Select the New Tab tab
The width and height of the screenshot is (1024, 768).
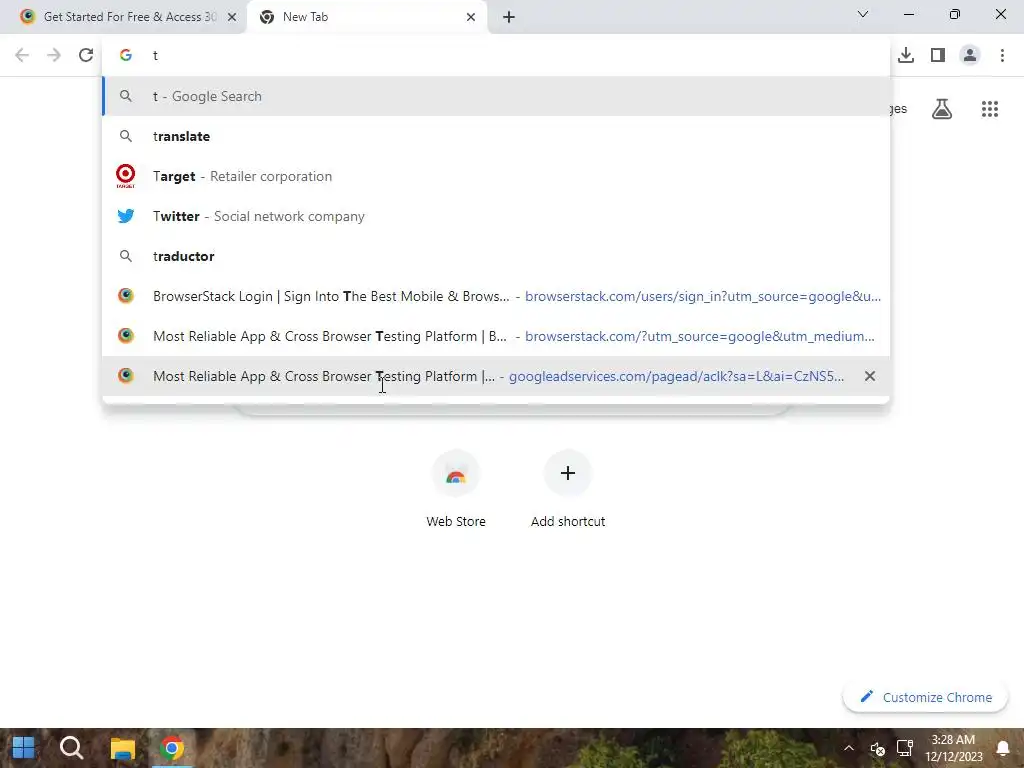pyautogui.click(x=367, y=17)
